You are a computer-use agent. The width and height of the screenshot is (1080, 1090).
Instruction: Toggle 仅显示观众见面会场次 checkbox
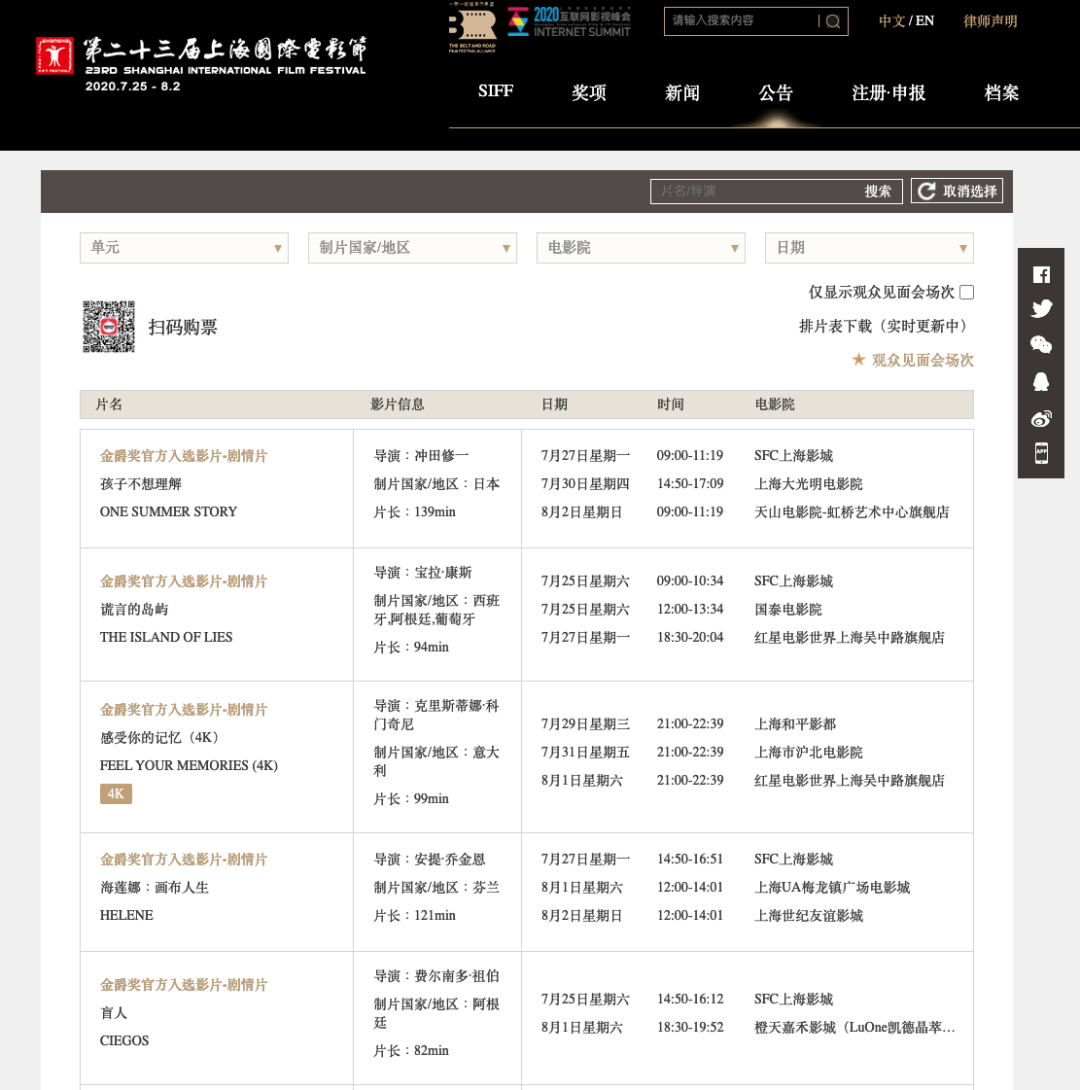[967, 292]
